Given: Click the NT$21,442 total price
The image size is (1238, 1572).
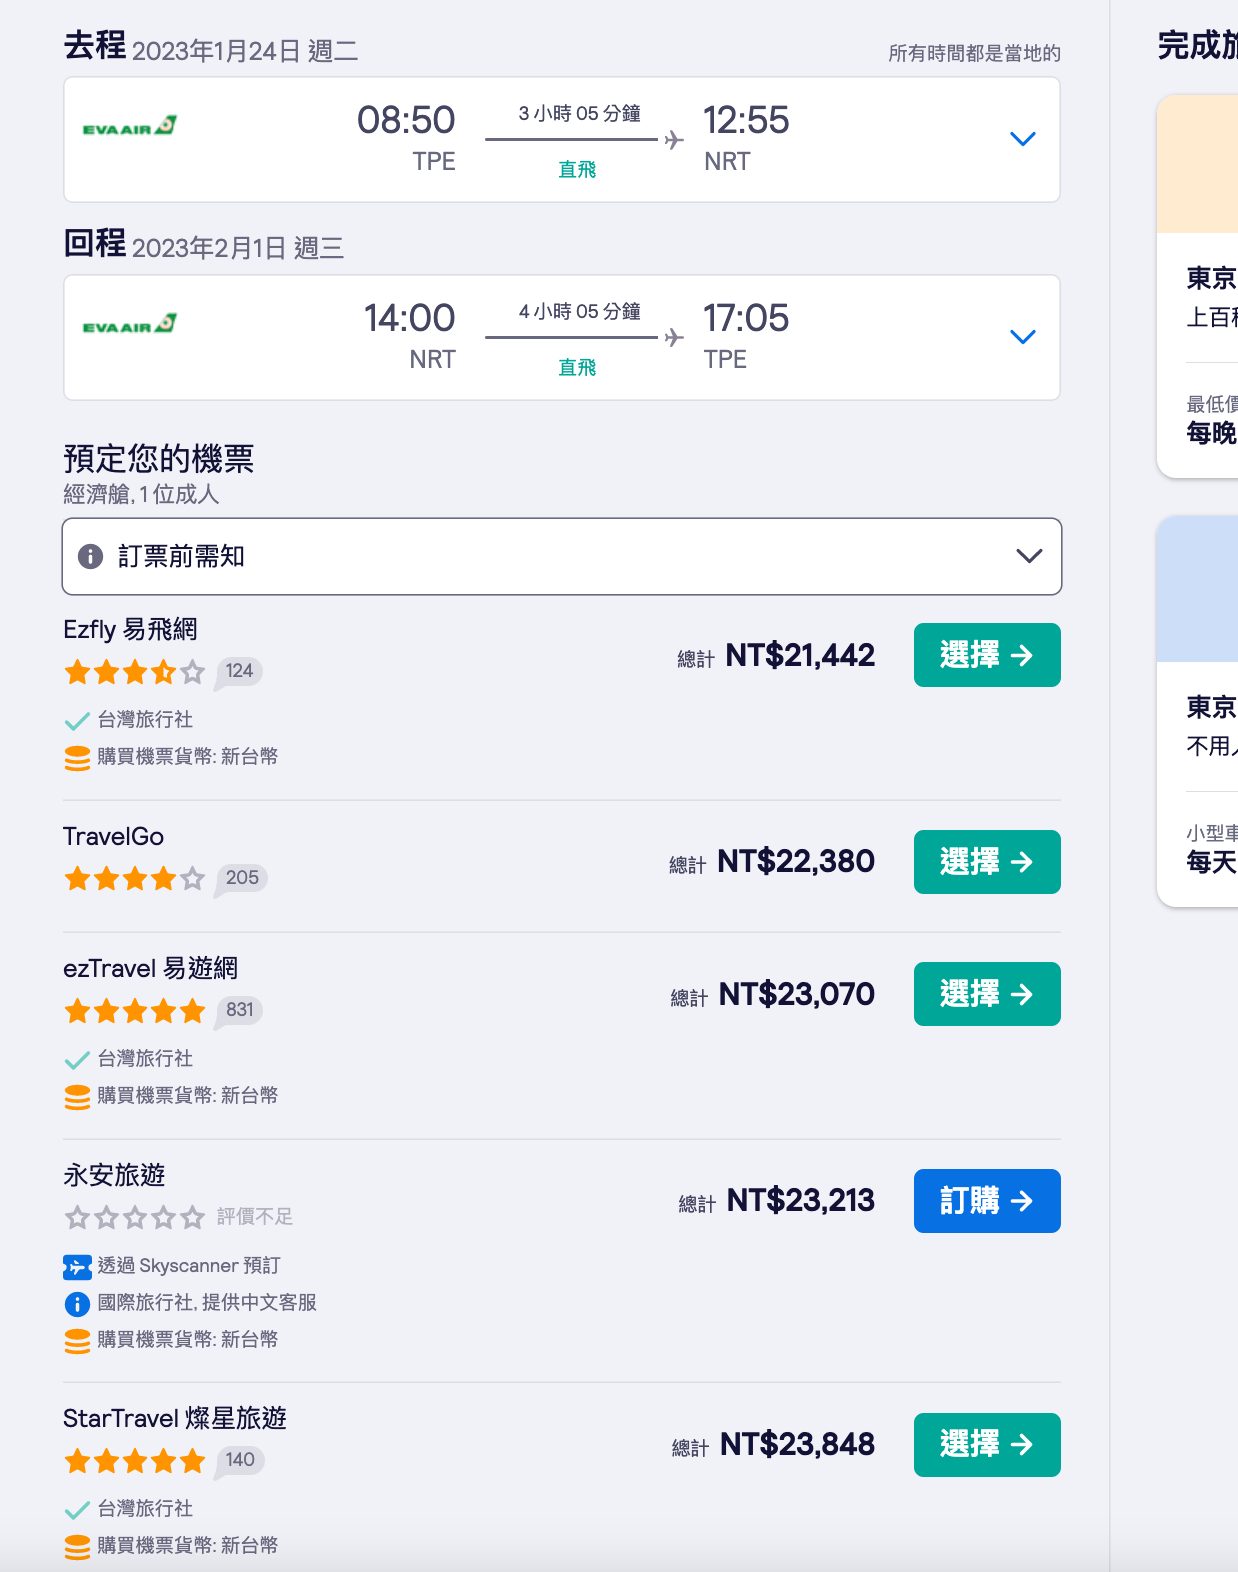Looking at the screenshot, I should pyautogui.click(x=800, y=655).
